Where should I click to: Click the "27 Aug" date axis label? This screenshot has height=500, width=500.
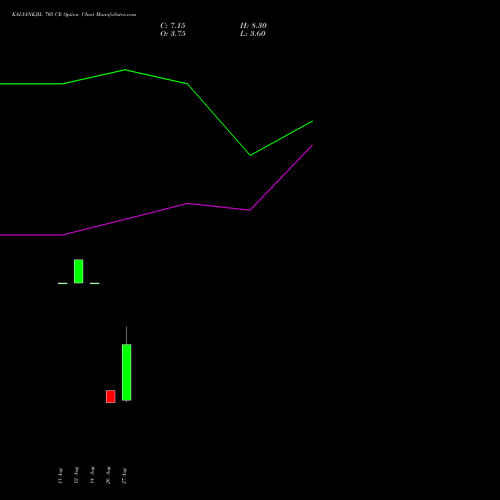click(x=124, y=475)
